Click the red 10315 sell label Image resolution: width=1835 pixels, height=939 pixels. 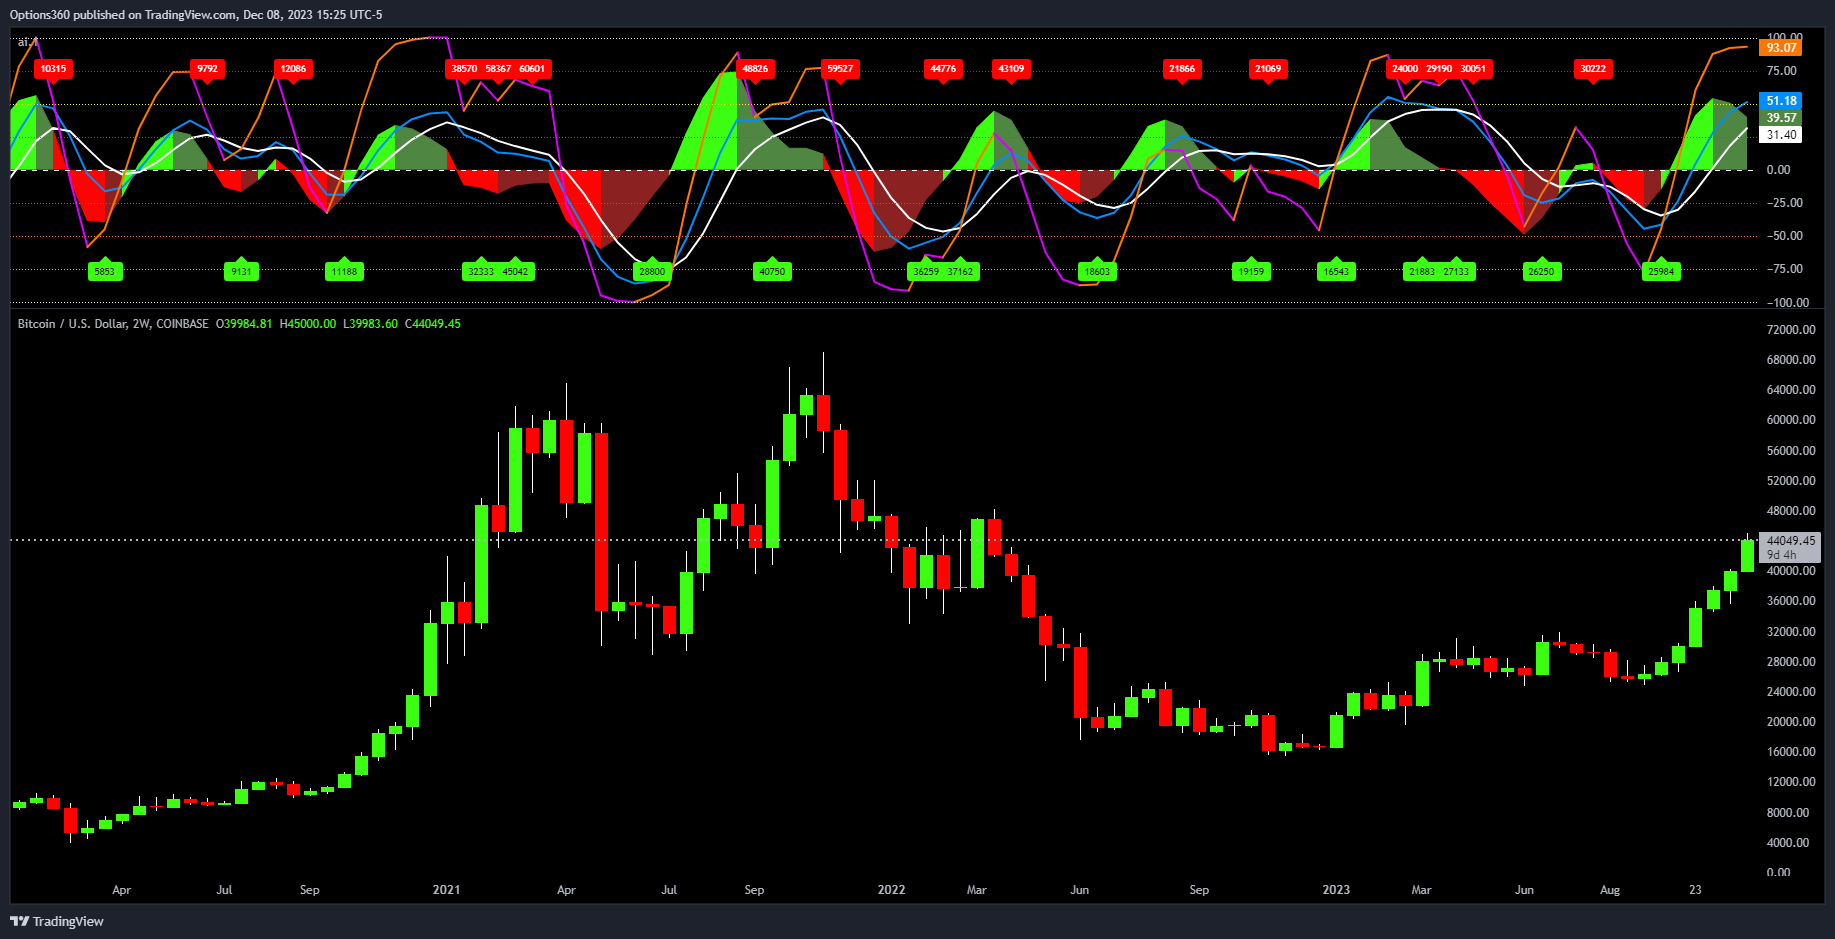tap(53, 69)
